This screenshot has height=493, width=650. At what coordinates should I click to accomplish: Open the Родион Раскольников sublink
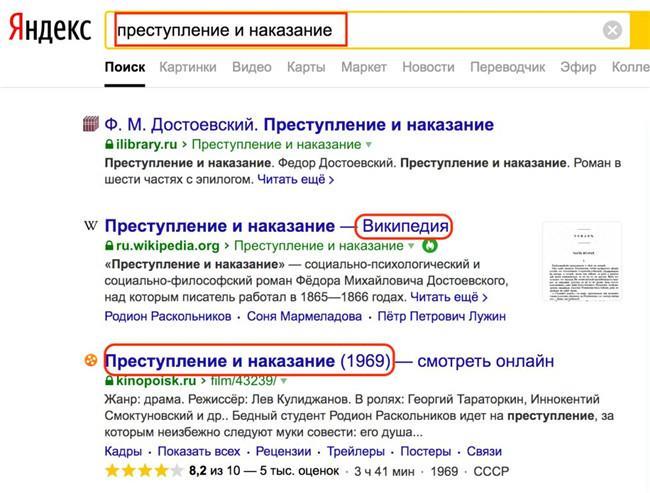(x=168, y=316)
